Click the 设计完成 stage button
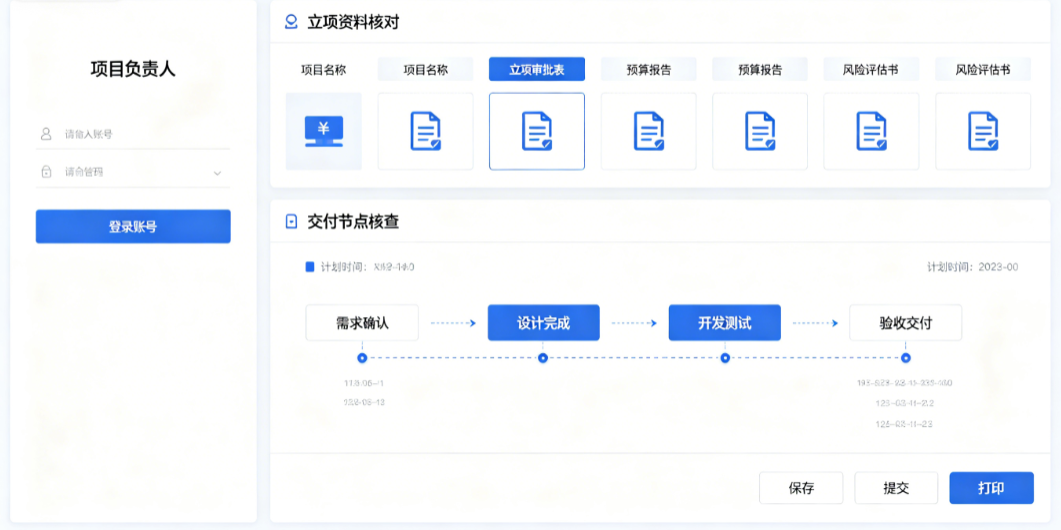The image size is (1061, 530). (543, 323)
